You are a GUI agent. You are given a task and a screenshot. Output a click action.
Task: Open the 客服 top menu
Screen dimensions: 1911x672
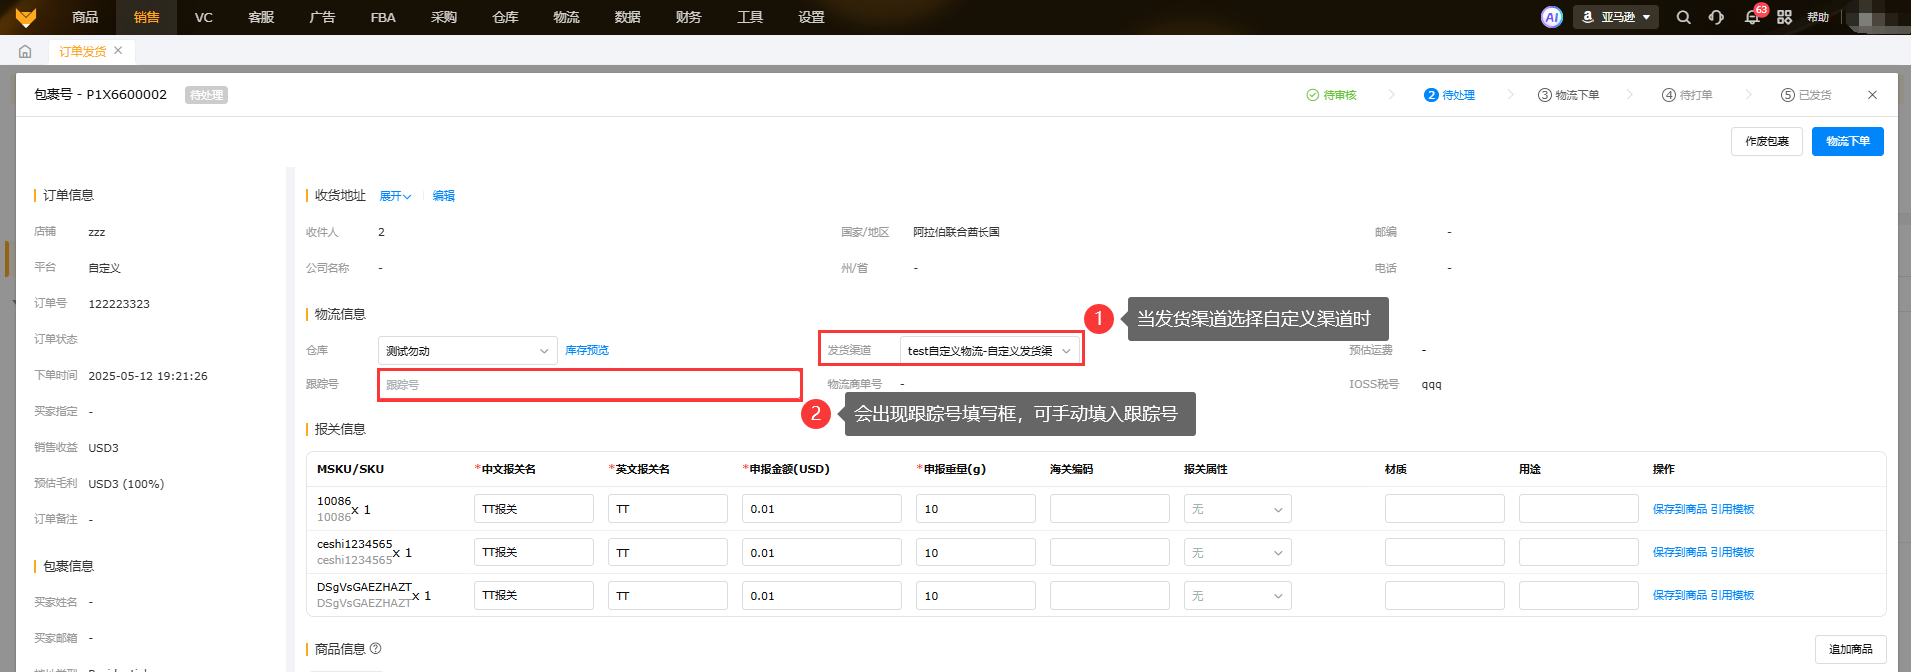pyautogui.click(x=261, y=17)
